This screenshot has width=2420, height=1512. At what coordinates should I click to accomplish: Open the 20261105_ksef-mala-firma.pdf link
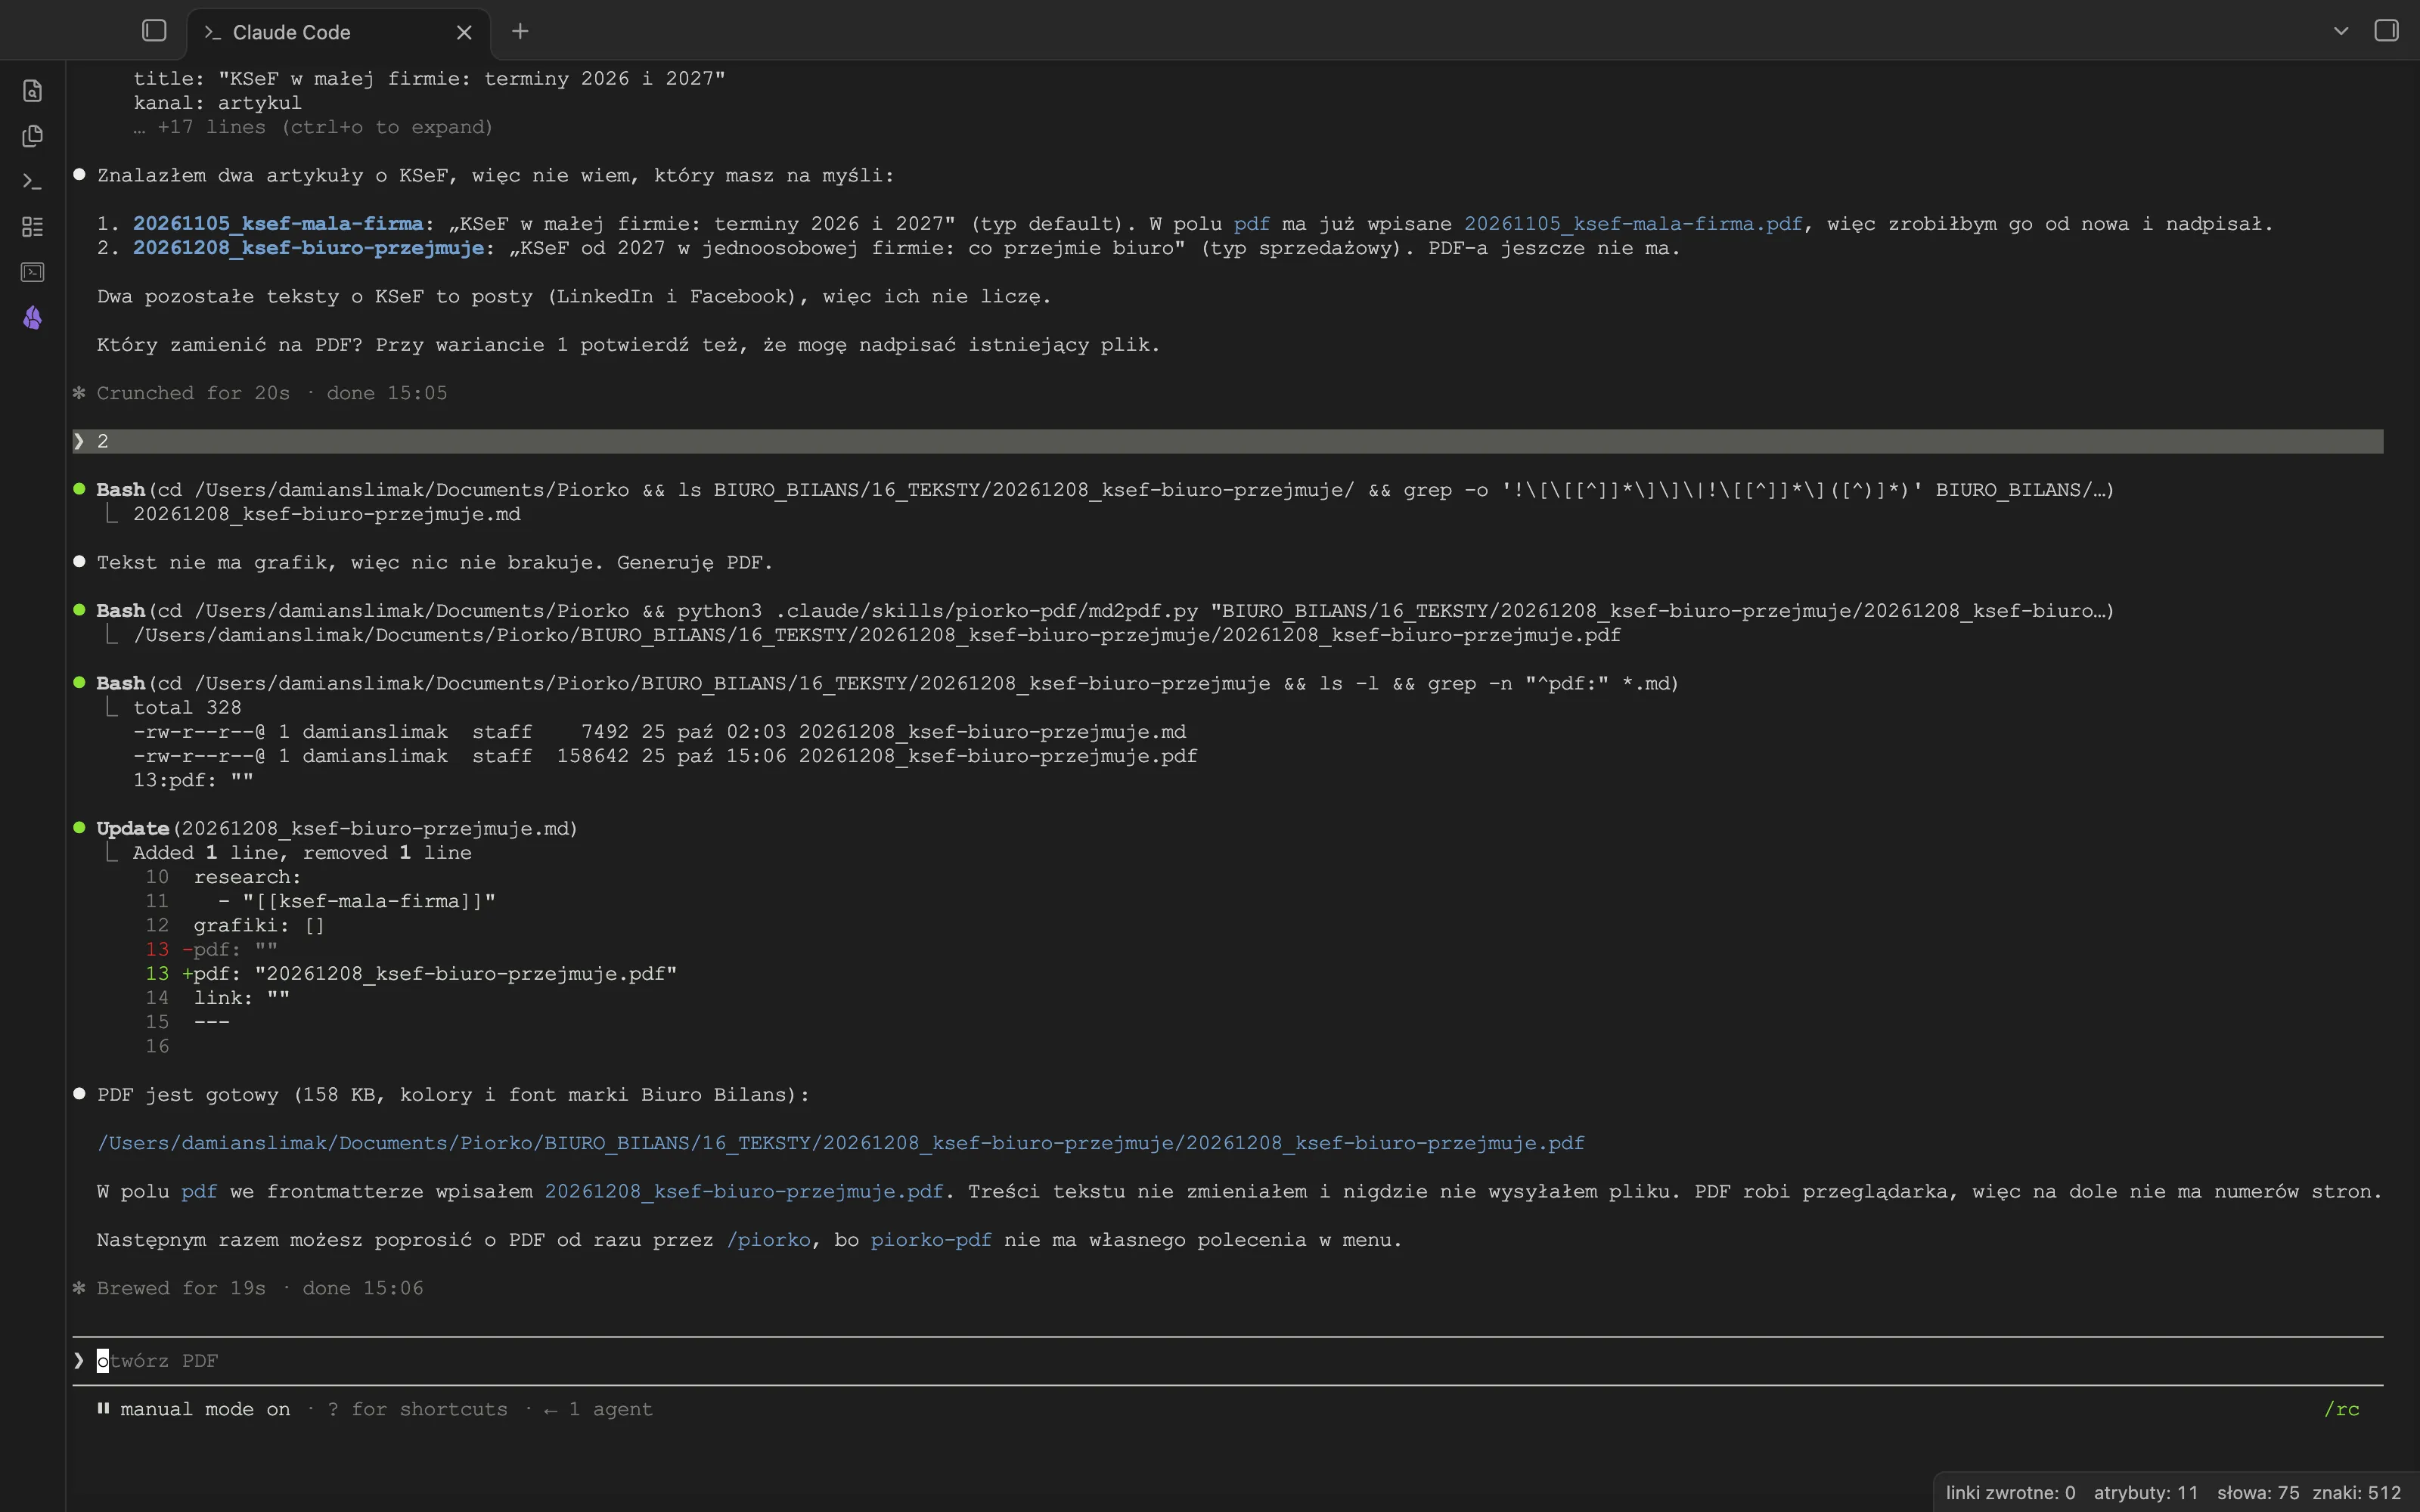click(x=1633, y=223)
